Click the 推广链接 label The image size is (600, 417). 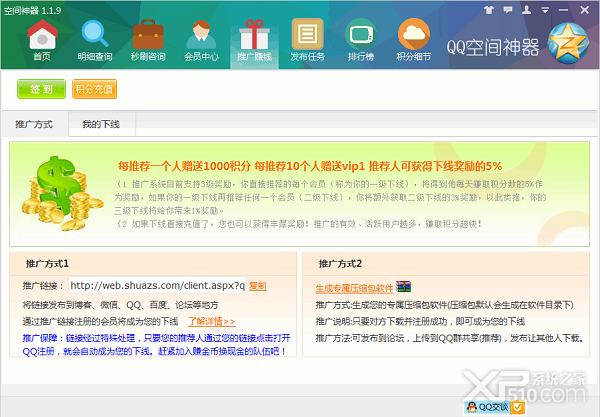point(43,286)
